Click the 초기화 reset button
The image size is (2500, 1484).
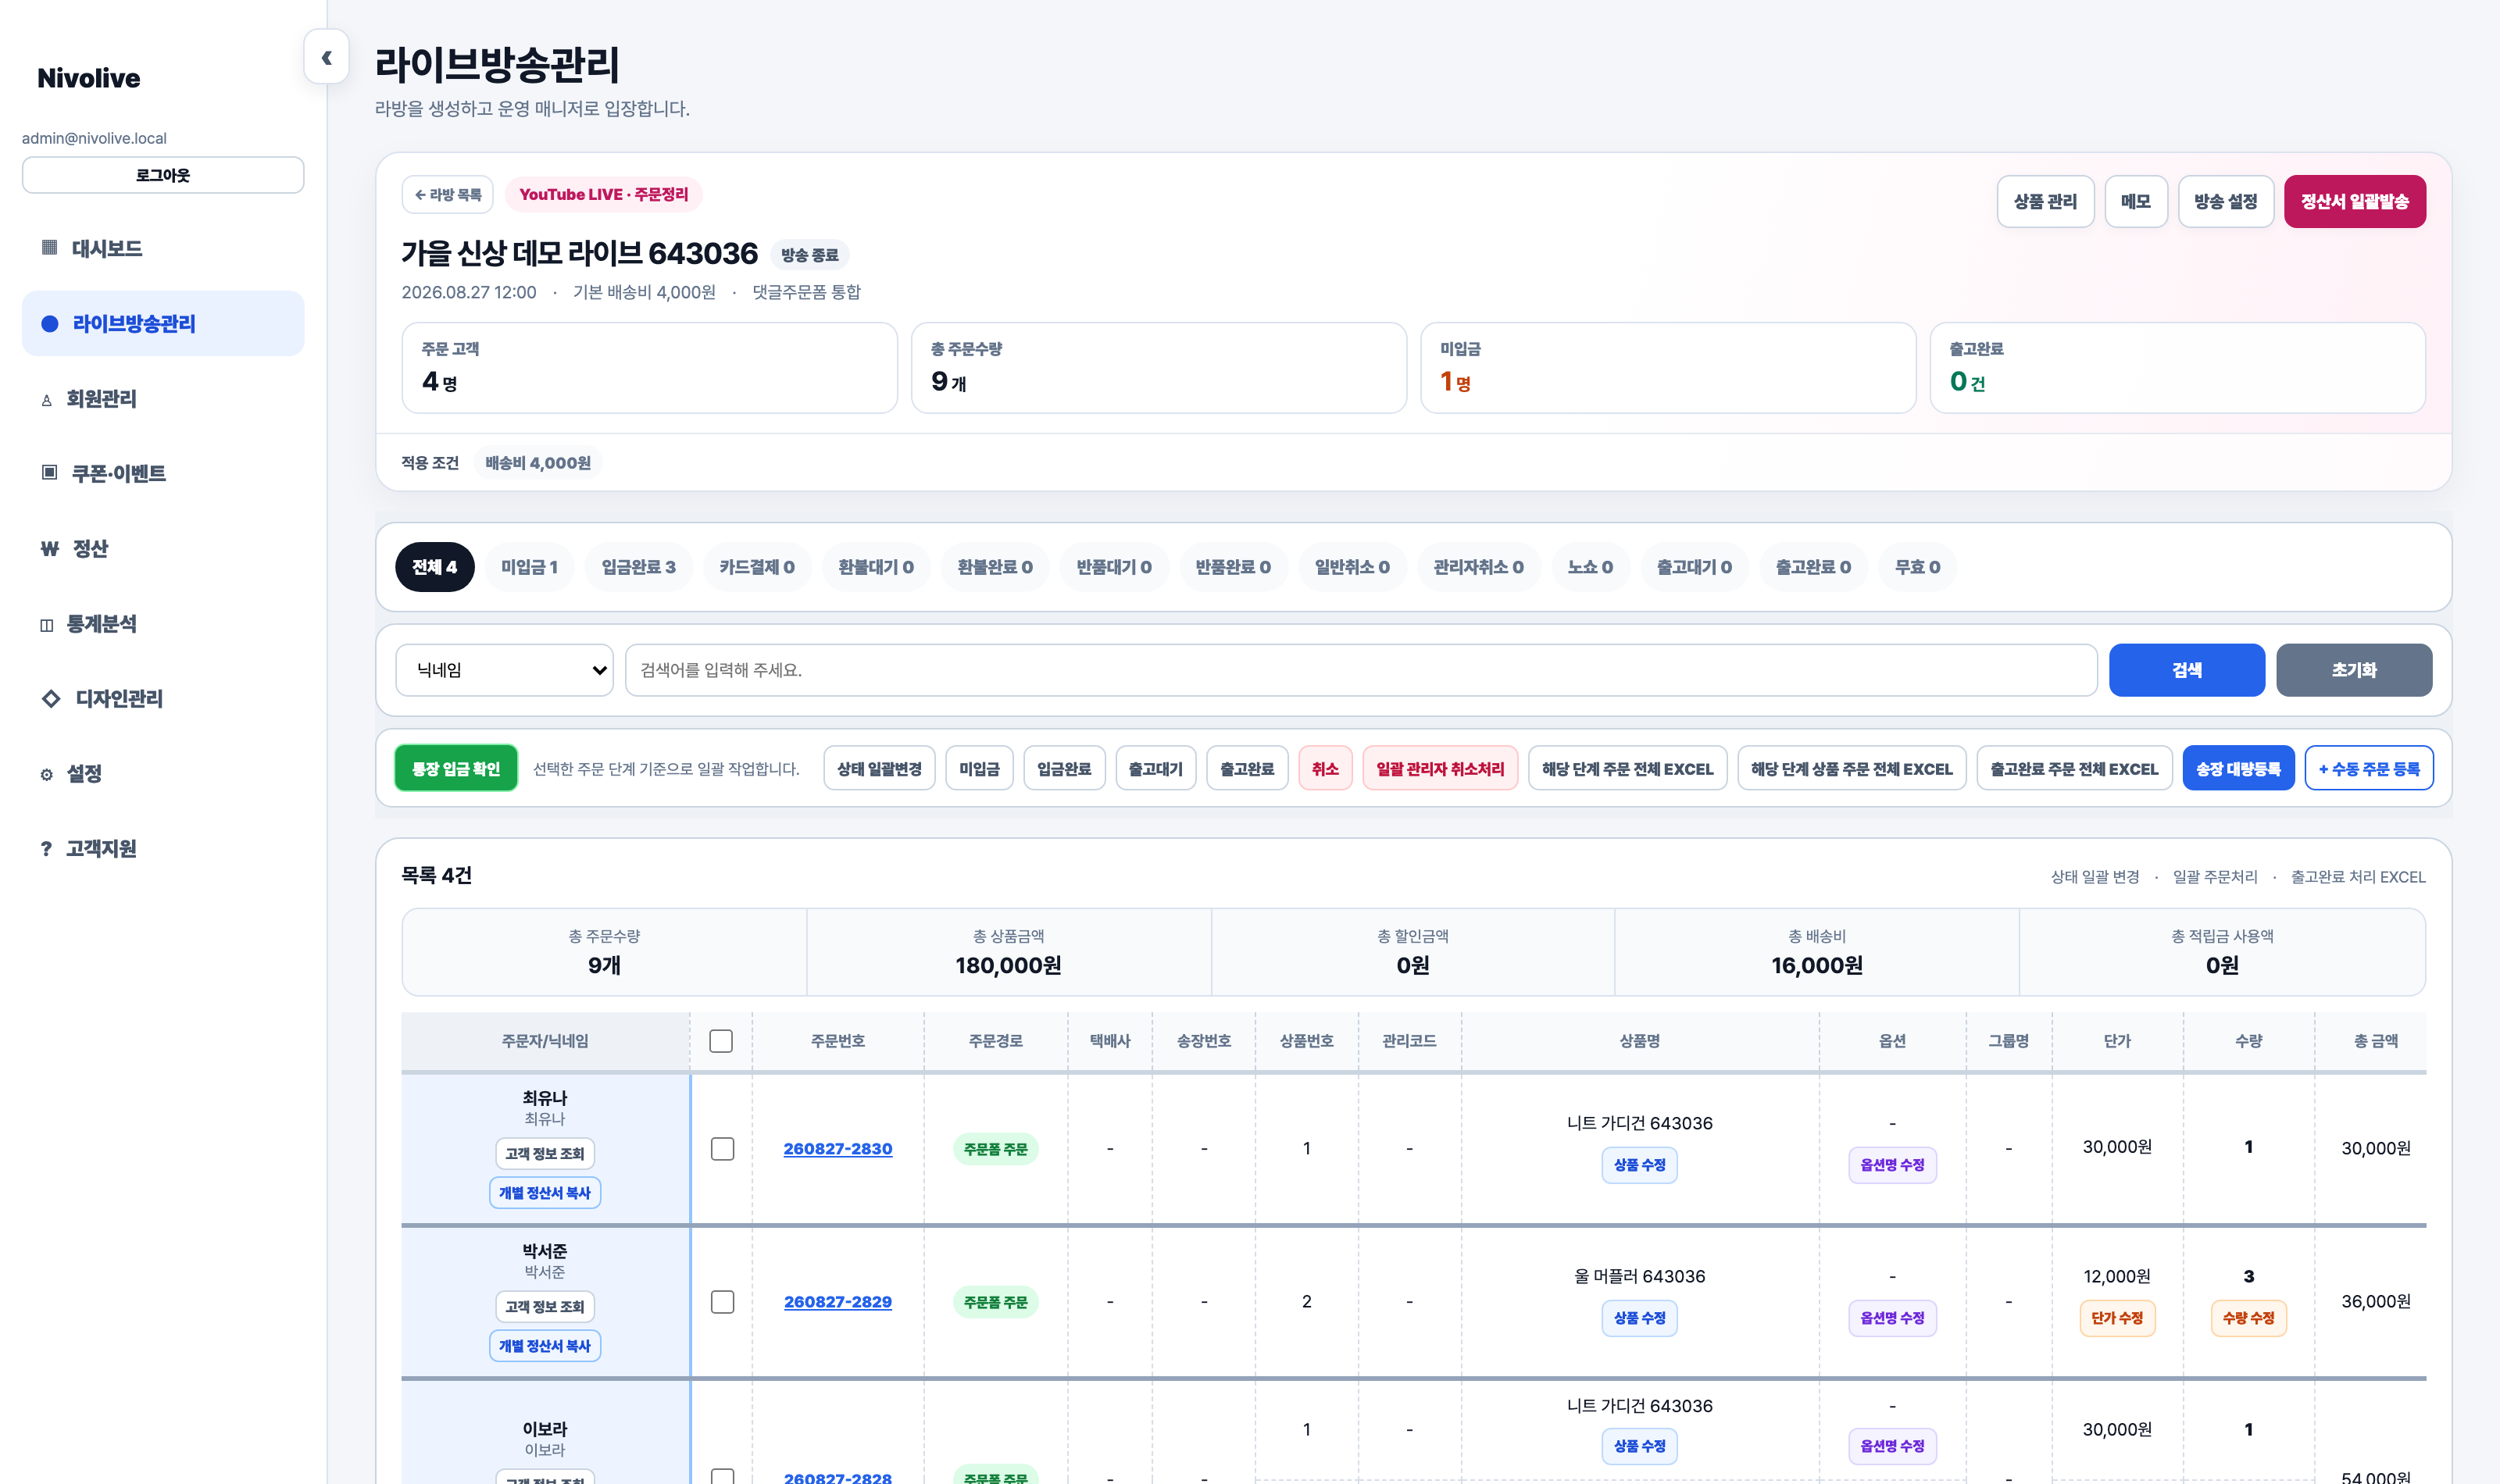click(x=2354, y=670)
